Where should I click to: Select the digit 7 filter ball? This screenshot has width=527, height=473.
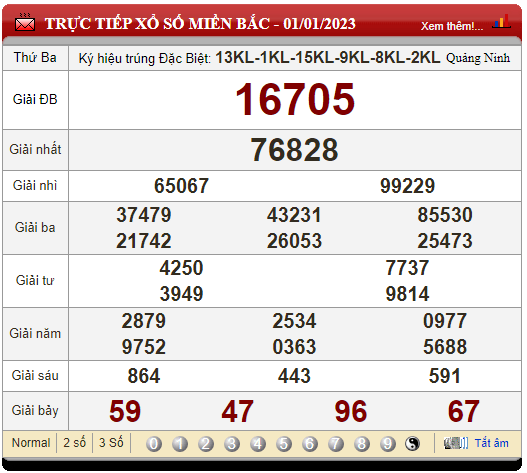[336, 444]
